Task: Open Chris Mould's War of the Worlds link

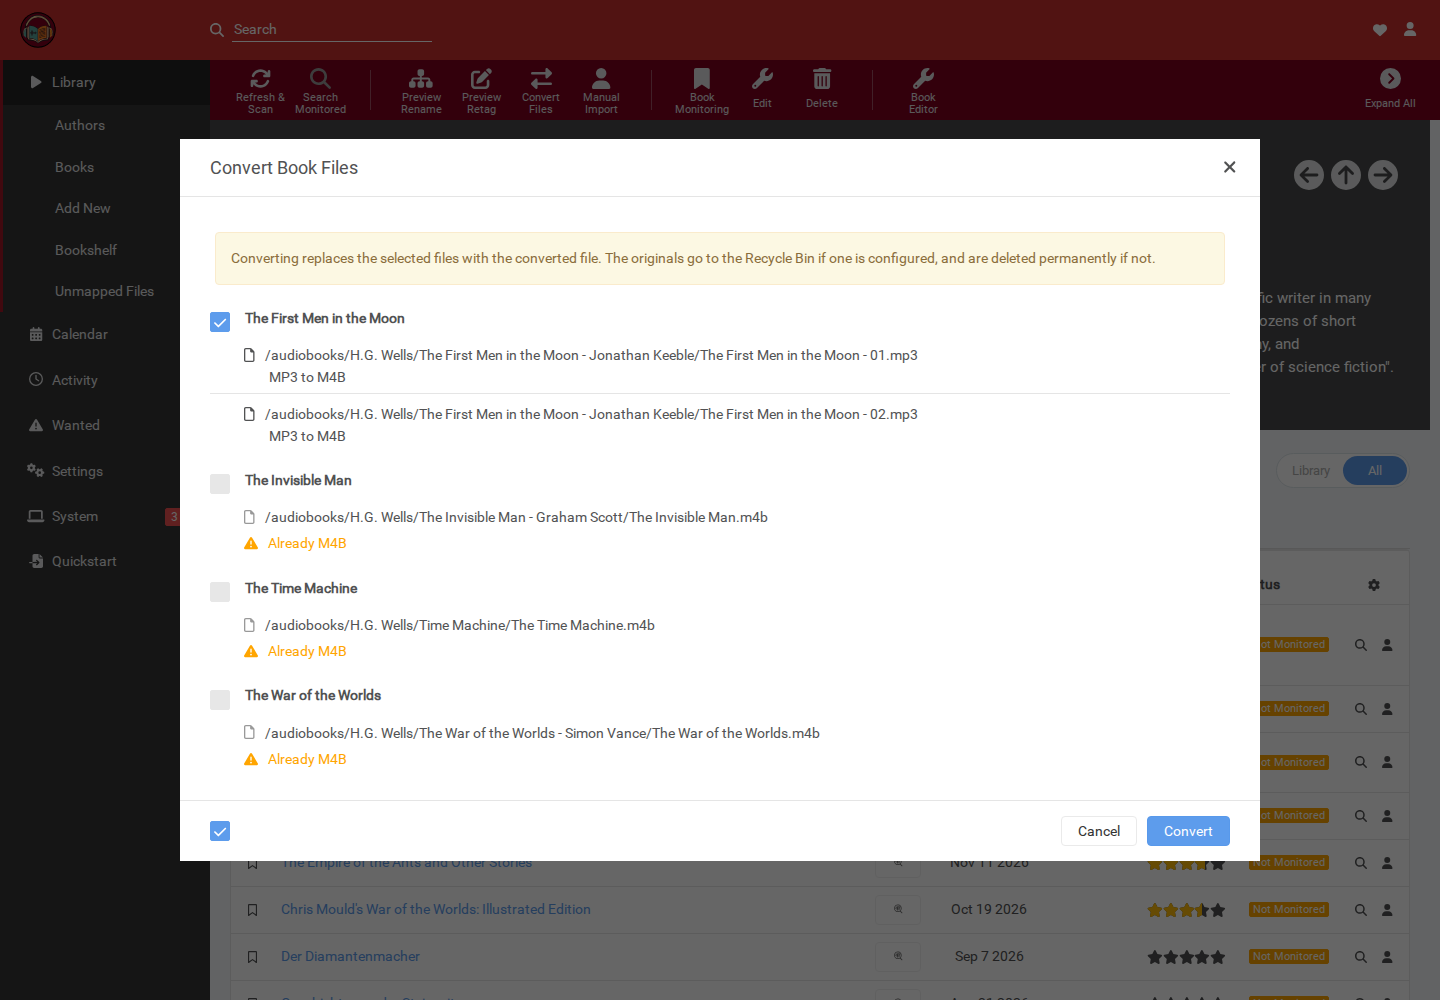Action: [x=436, y=910]
